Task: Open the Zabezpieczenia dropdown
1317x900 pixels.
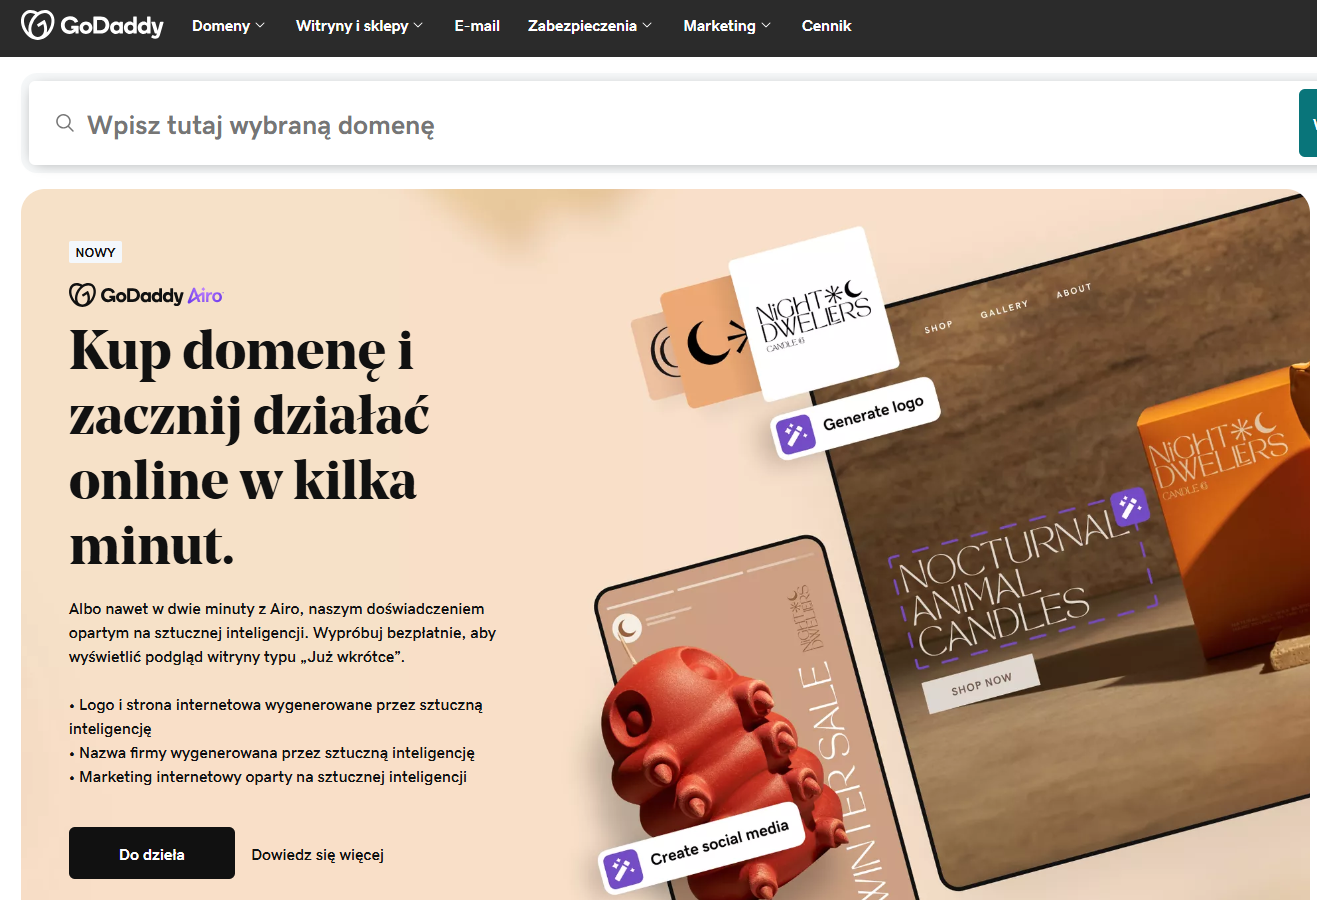Action: click(590, 26)
